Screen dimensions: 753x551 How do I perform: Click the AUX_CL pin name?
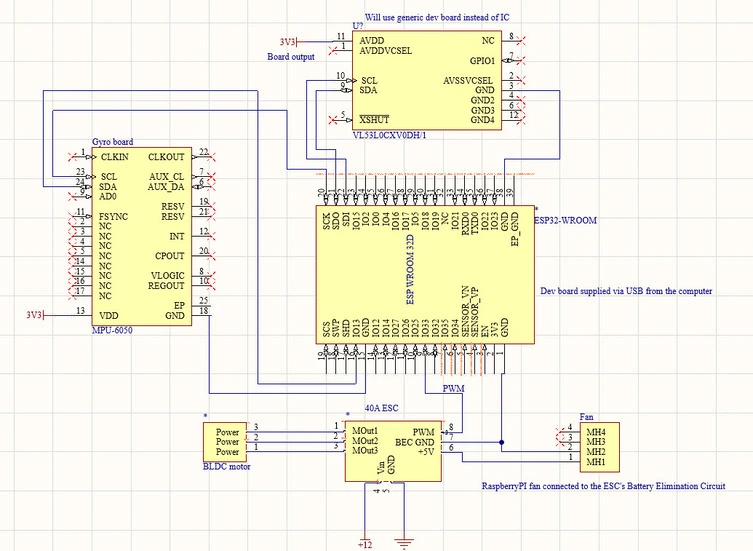pyautogui.click(x=167, y=177)
